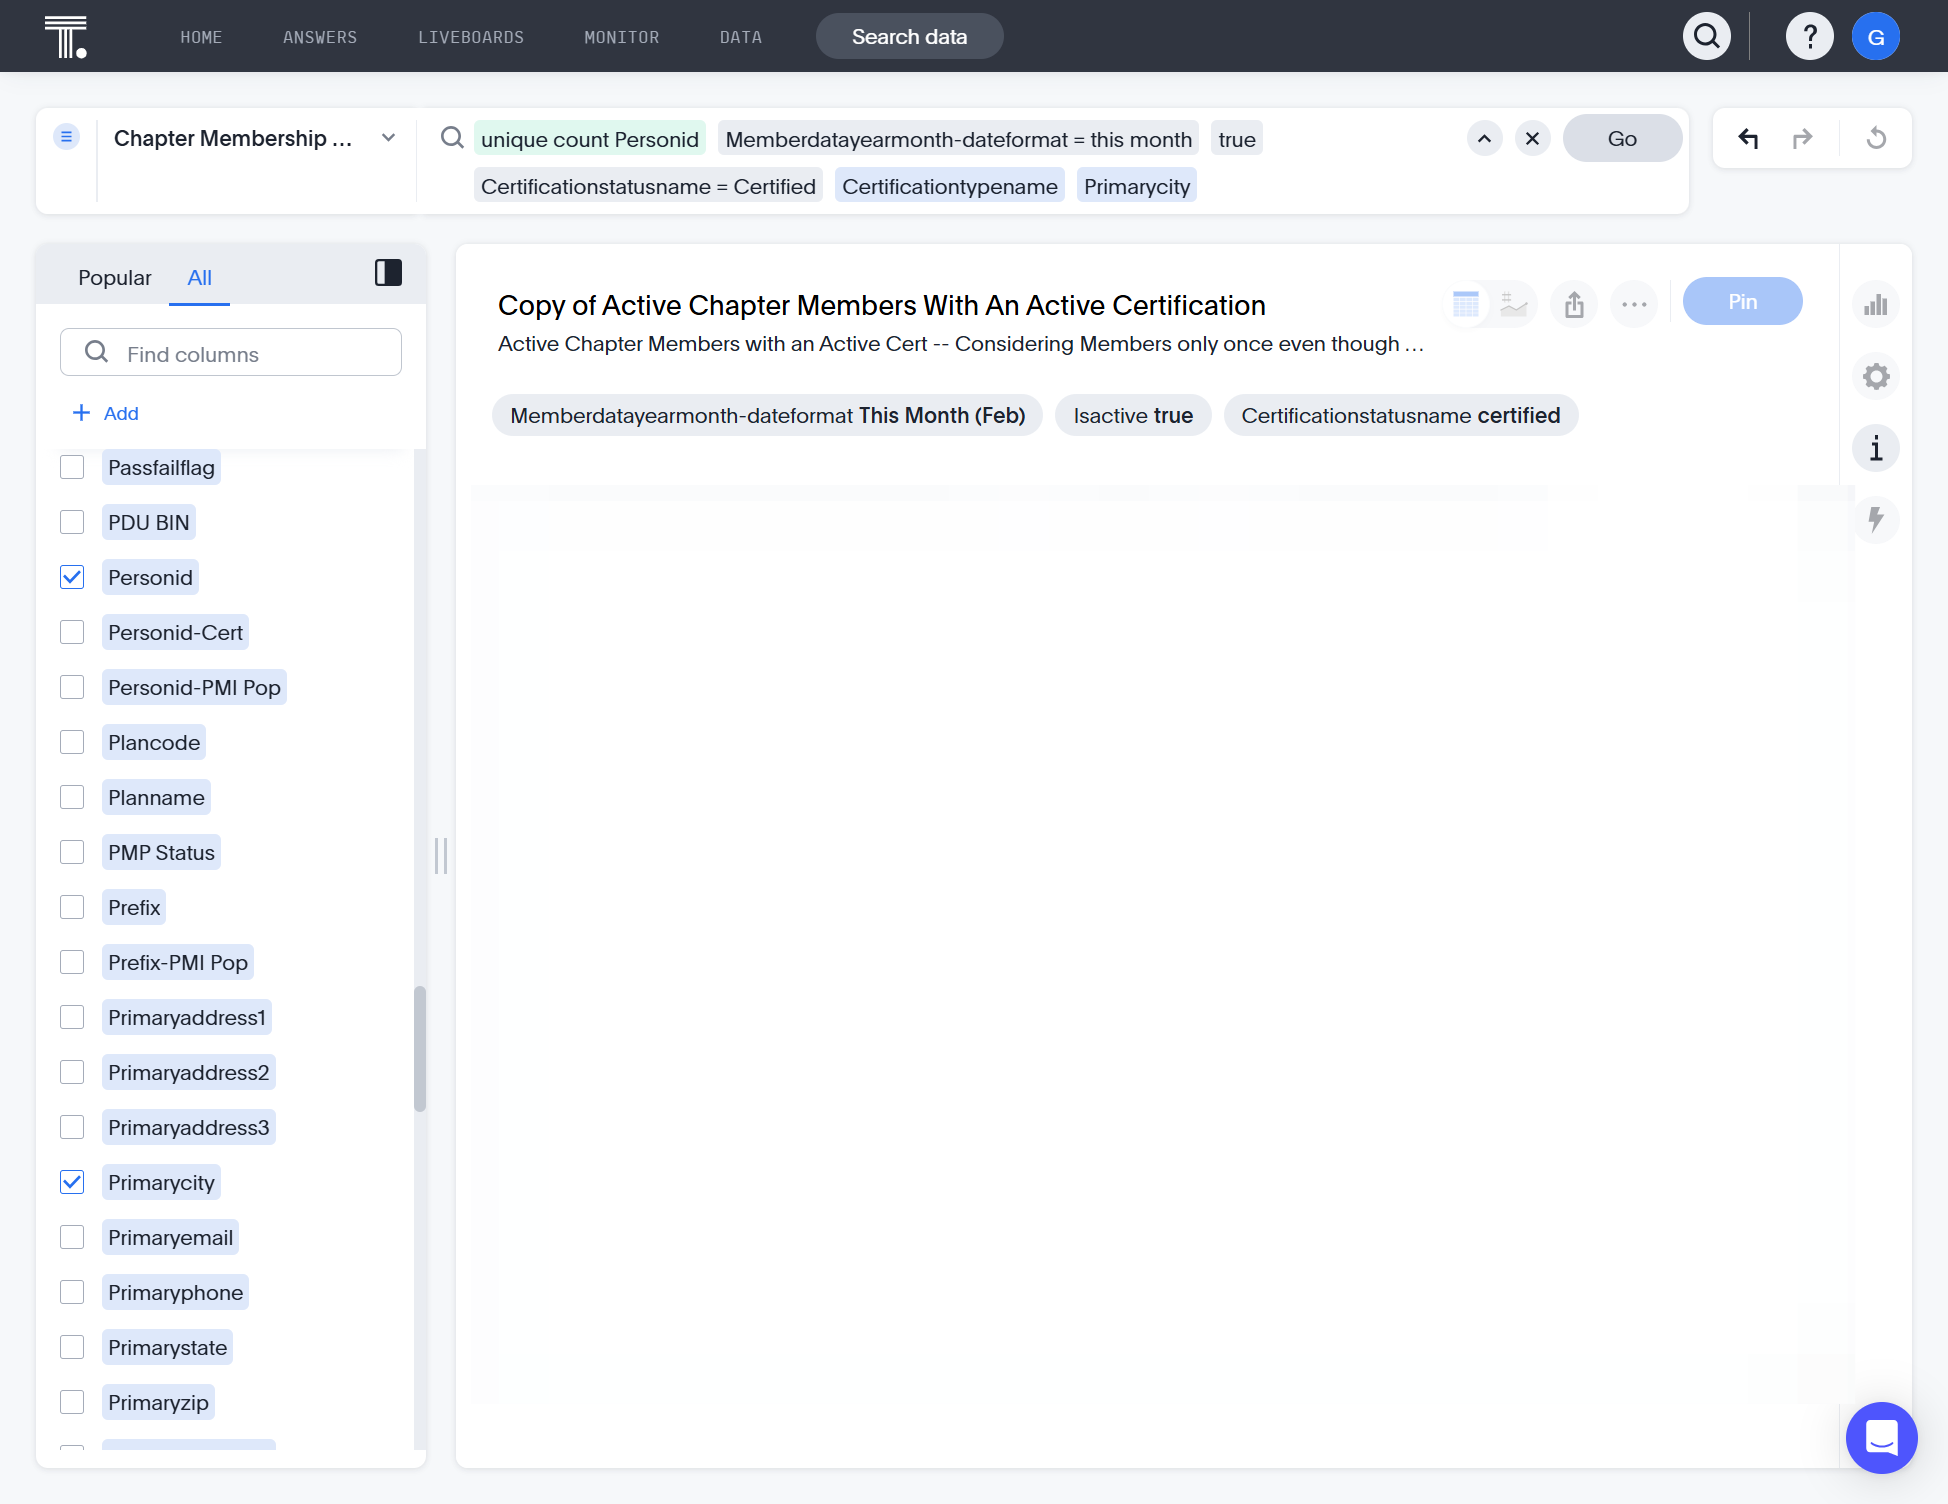The height and width of the screenshot is (1504, 1948).
Task: Open the query info icon
Action: (x=1876, y=449)
